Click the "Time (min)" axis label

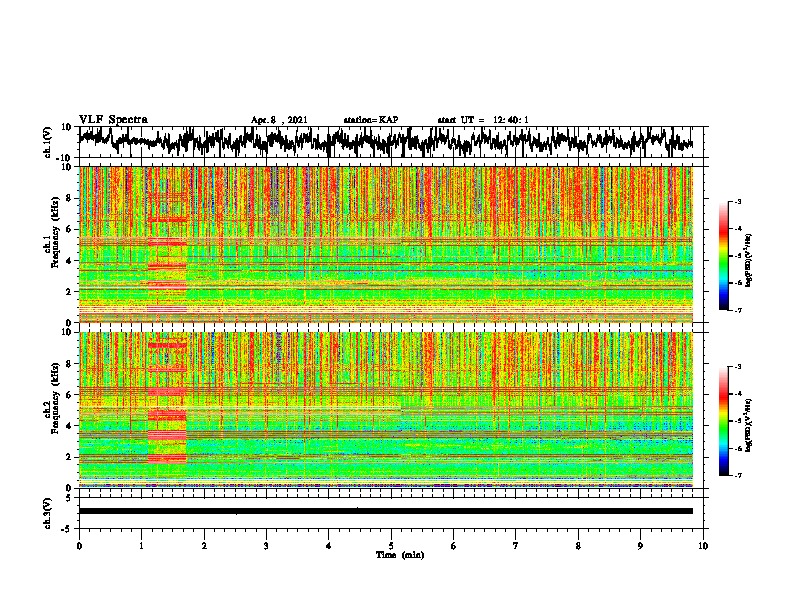(400, 555)
